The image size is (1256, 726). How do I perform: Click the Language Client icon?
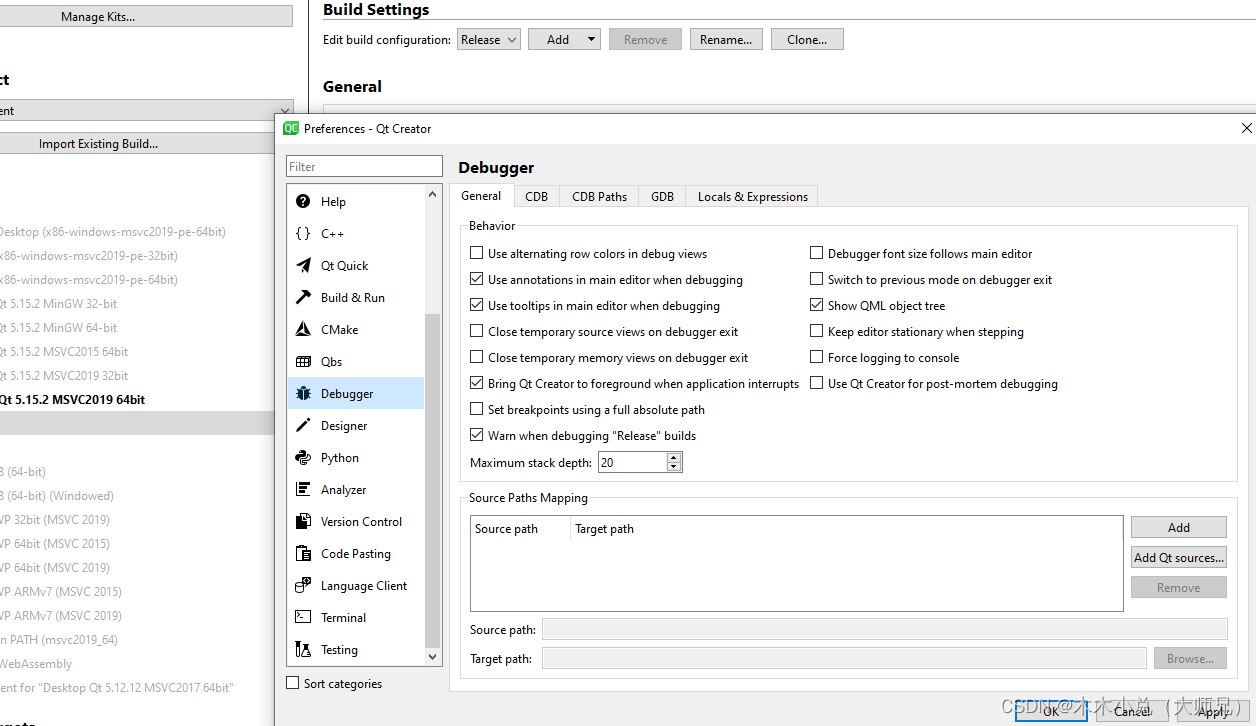[303, 585]
